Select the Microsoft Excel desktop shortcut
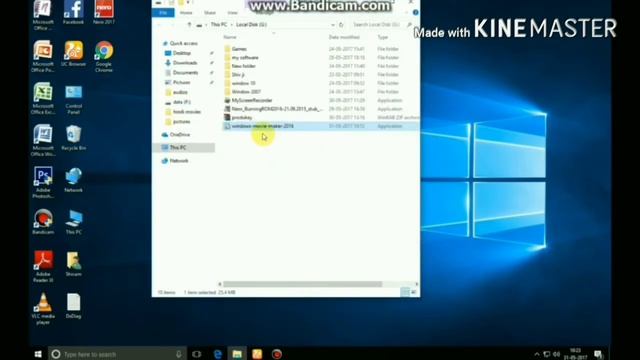This screenshot has width=640, height=360. pyautogui.click(x=43, y=98)
